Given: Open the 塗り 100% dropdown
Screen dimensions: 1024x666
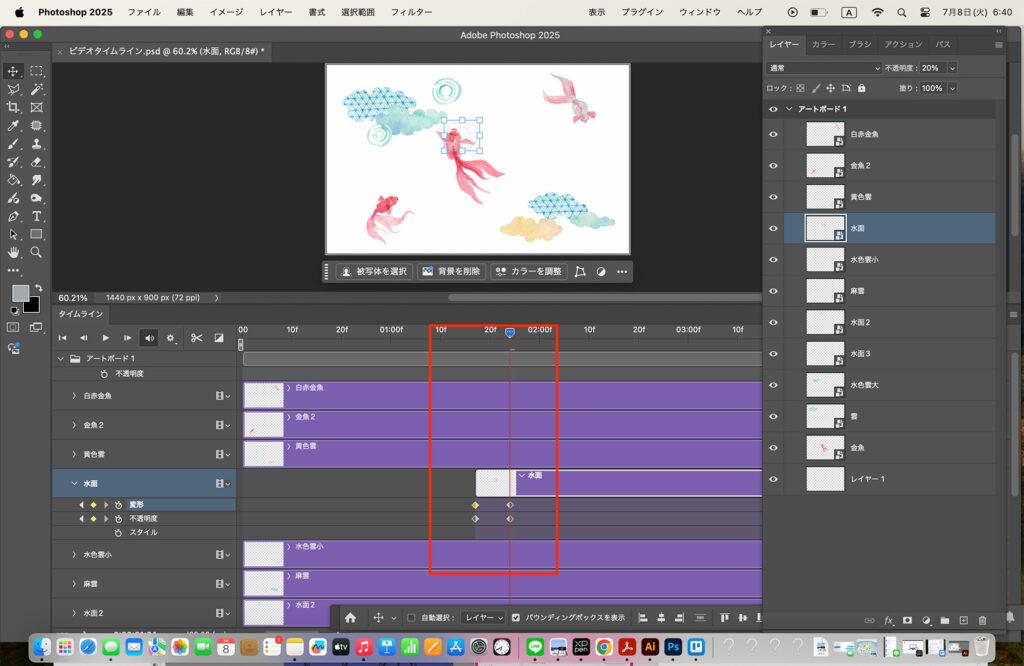Looking at the screenshot, I should point(952,88).
